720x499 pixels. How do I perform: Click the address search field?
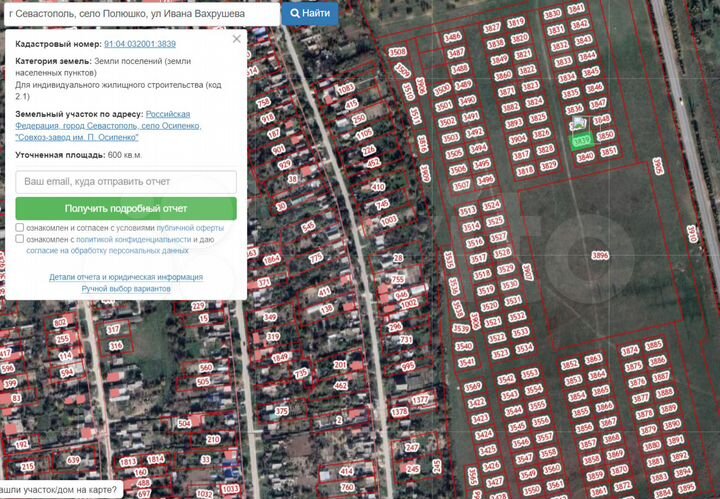tap(140, 13)
